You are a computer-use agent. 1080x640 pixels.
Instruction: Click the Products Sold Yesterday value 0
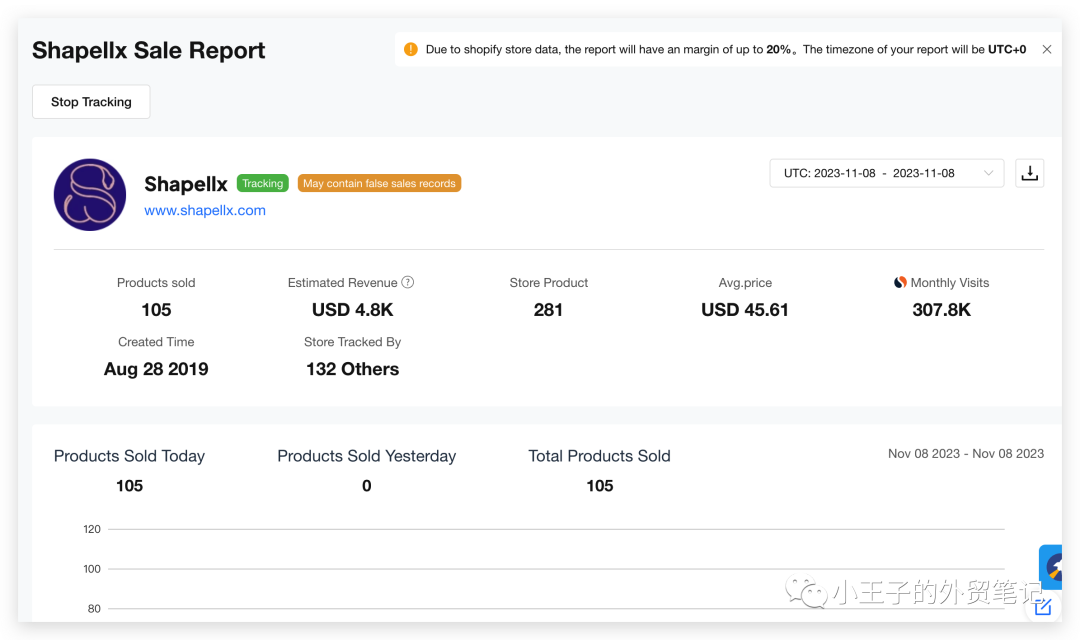pyautogui.click(x=366, y=486)
